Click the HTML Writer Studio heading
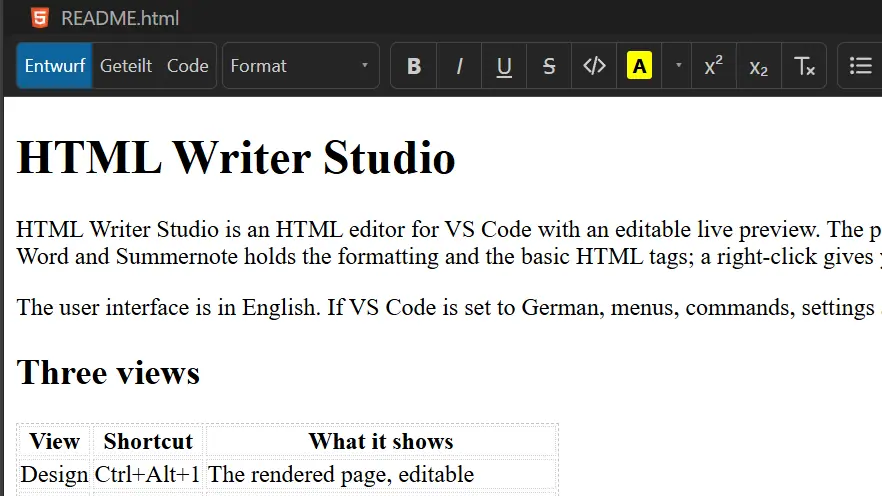Image resolution: width=882 pixels, height=496 pixels. tap(236, 158)
